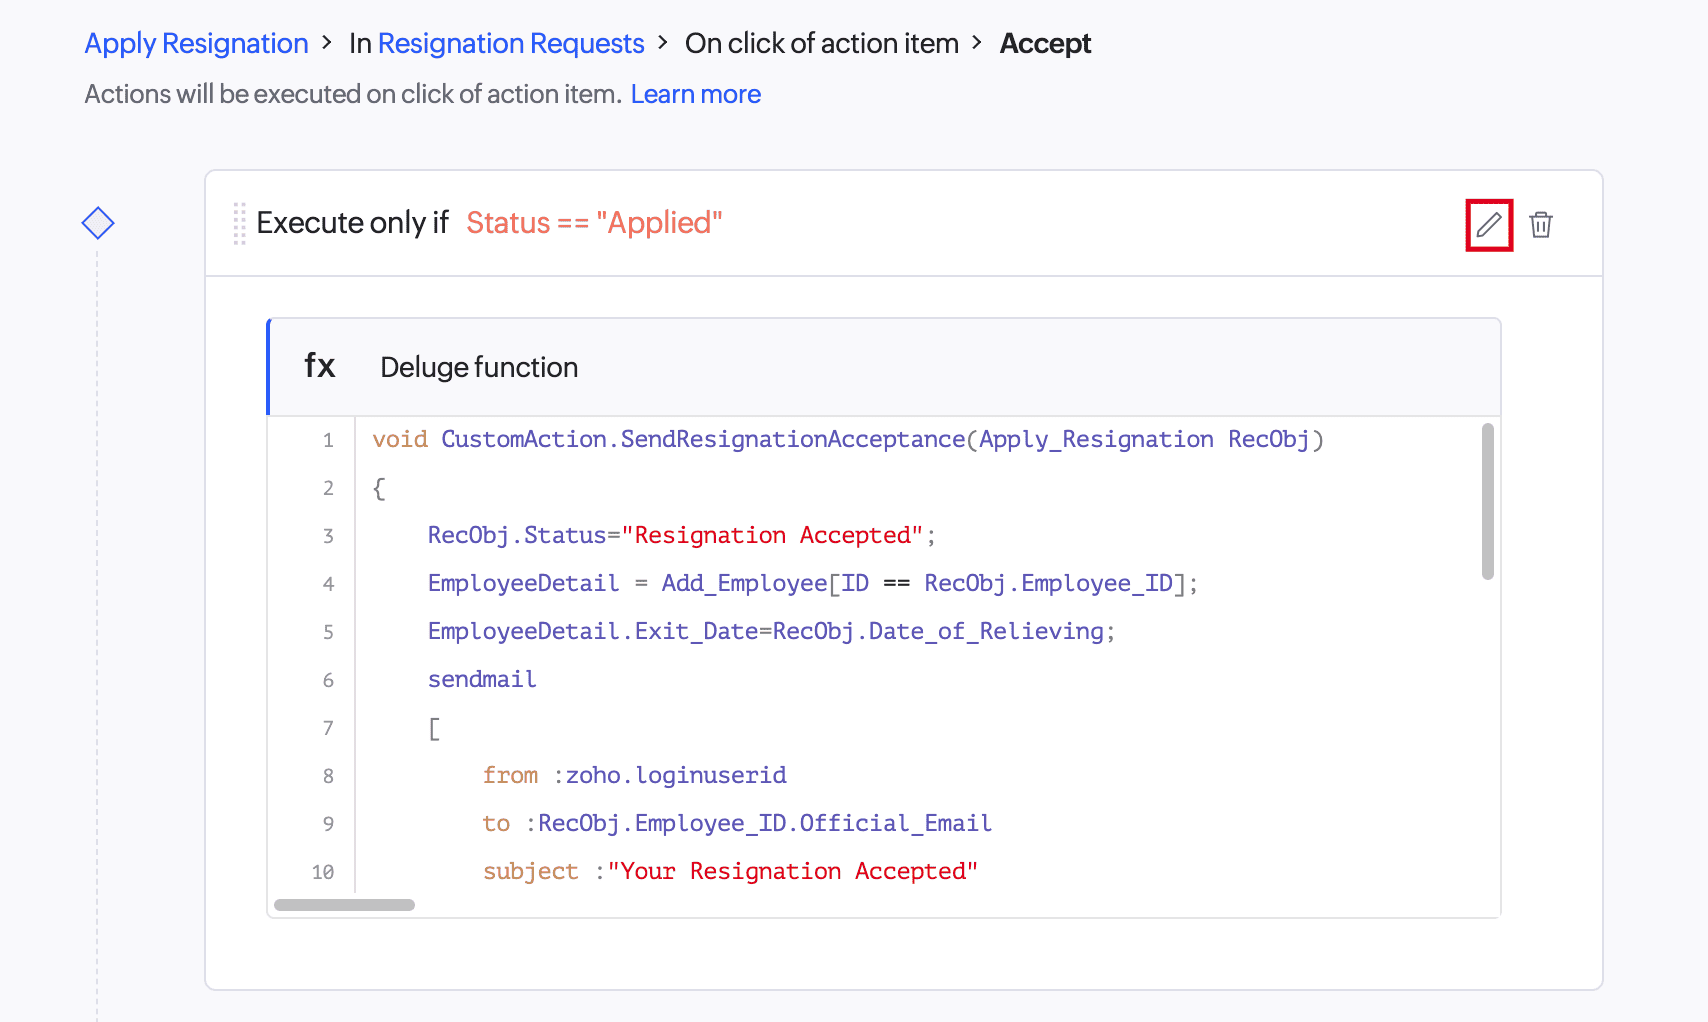1708x1022 pixels.
Task: Click the Deluge function header
Action: click(x=885, y=367)
